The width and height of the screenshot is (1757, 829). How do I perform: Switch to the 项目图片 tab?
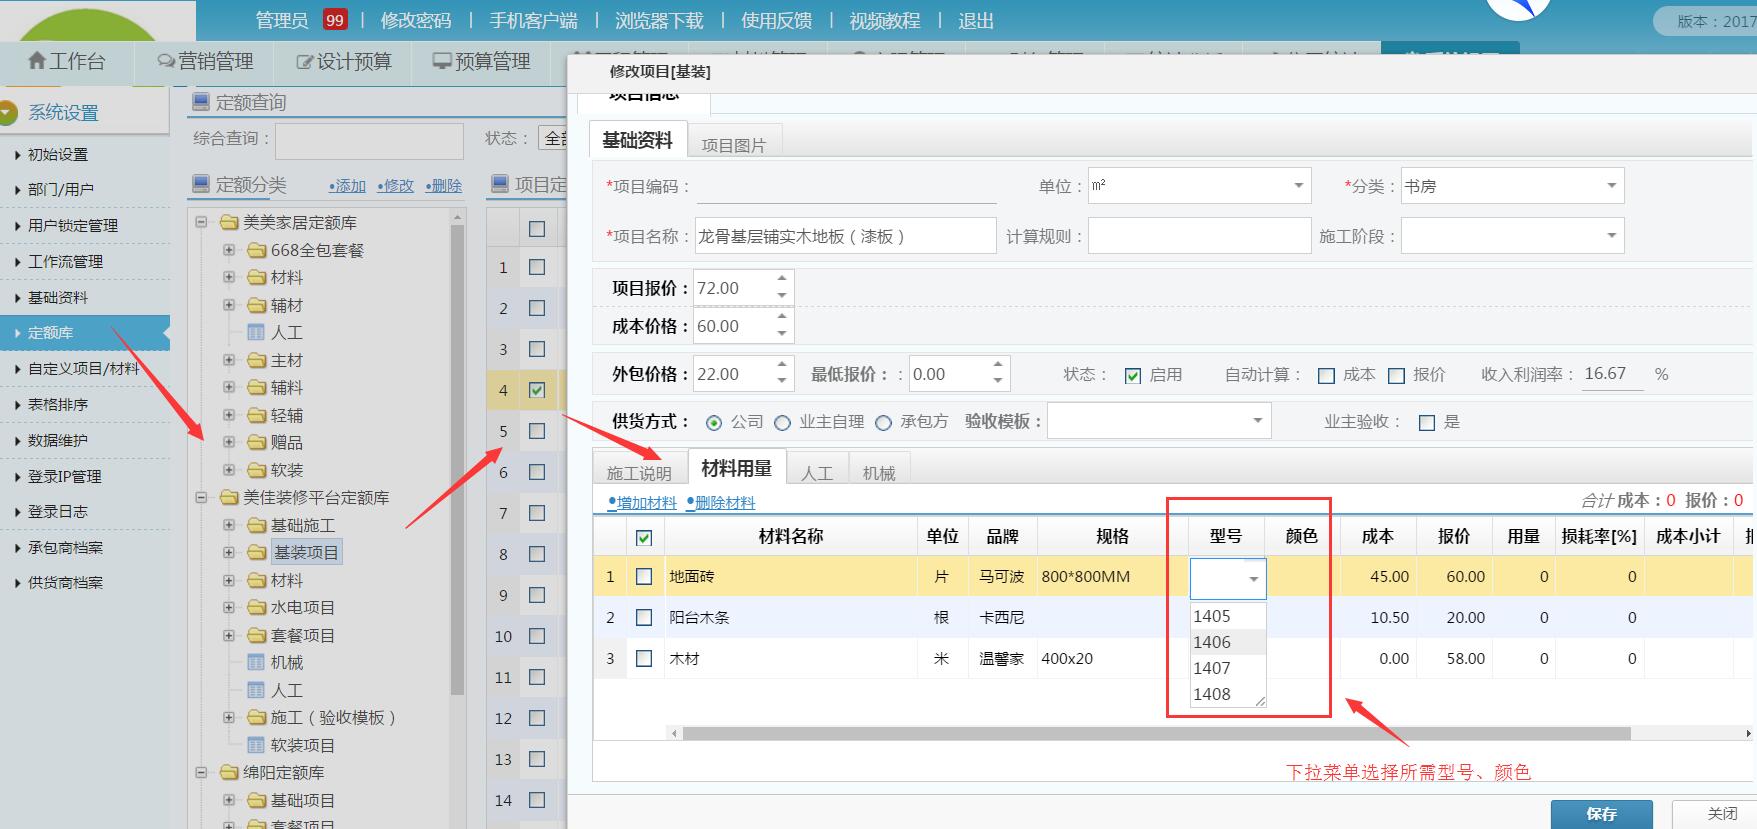(x=733, y=145)
